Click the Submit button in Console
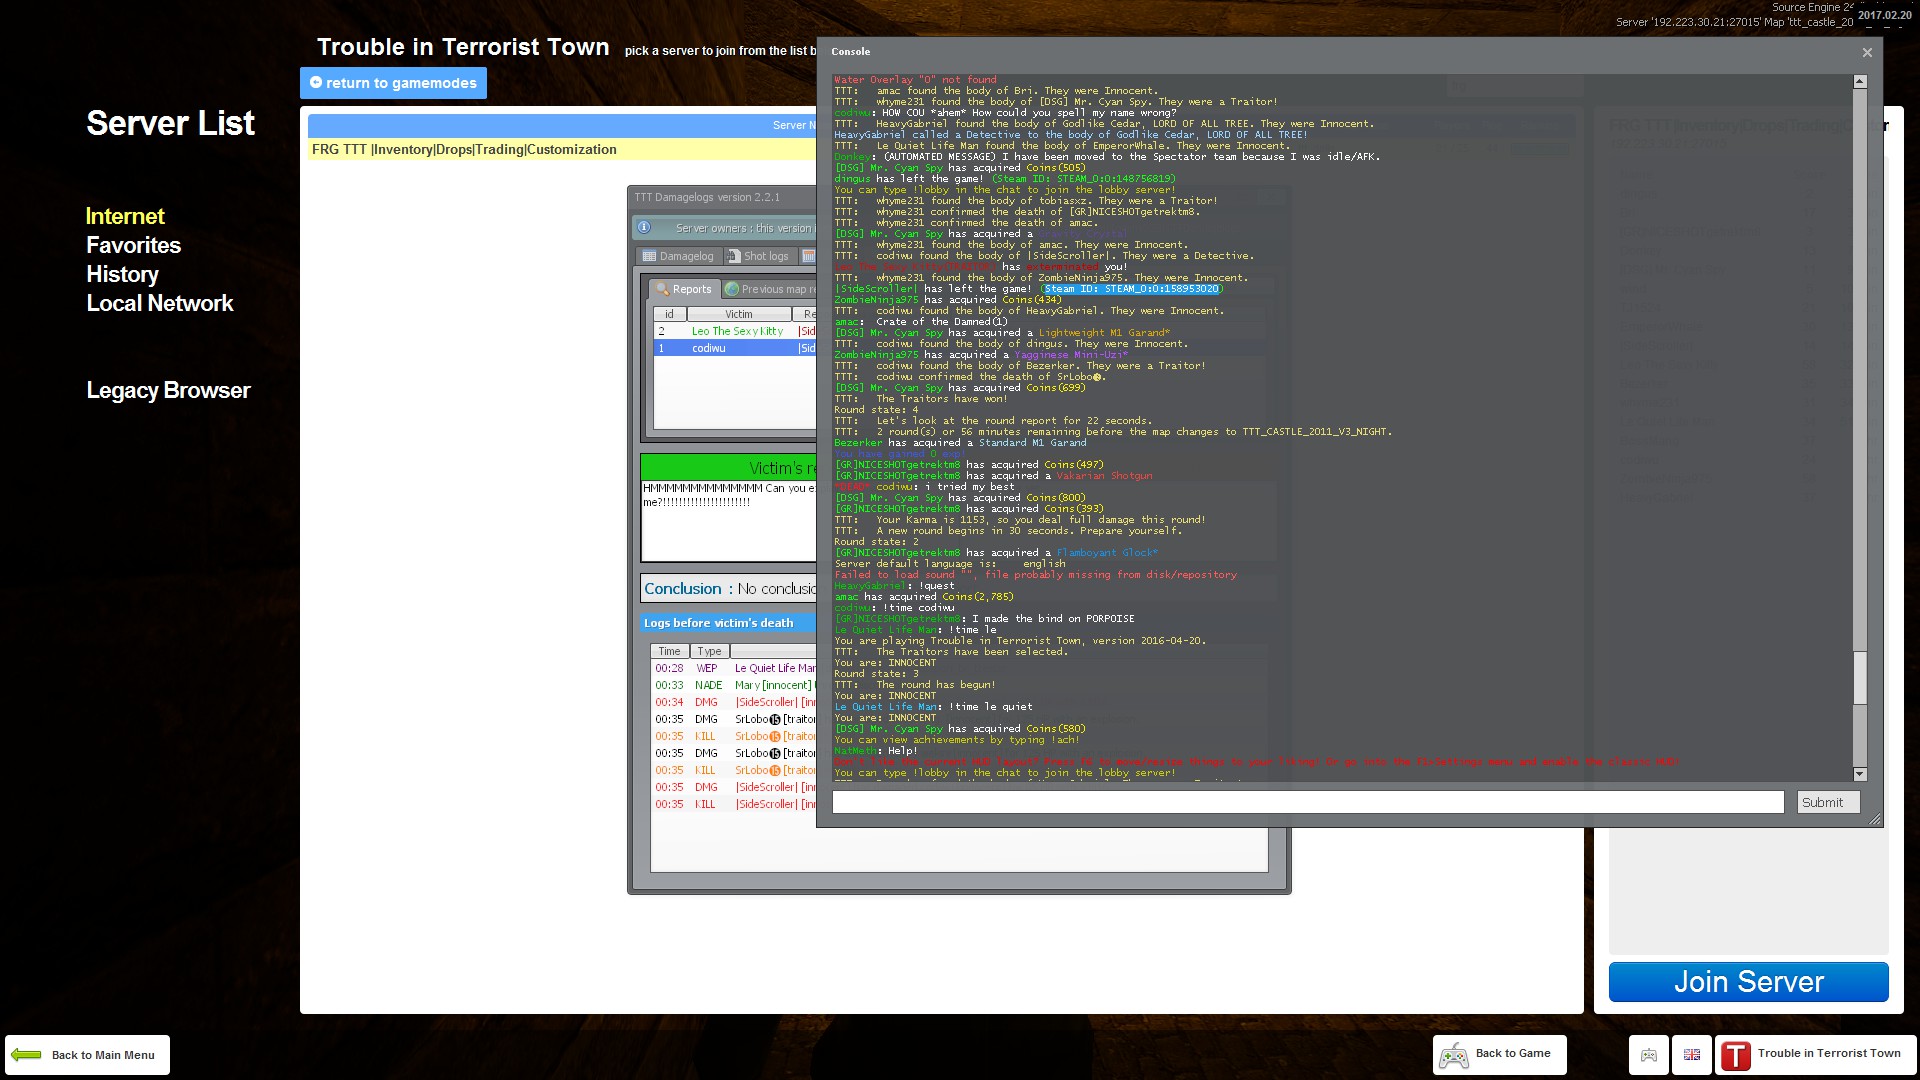The height and width of the screenshot is (1080, 1920). click(1827, 802)
